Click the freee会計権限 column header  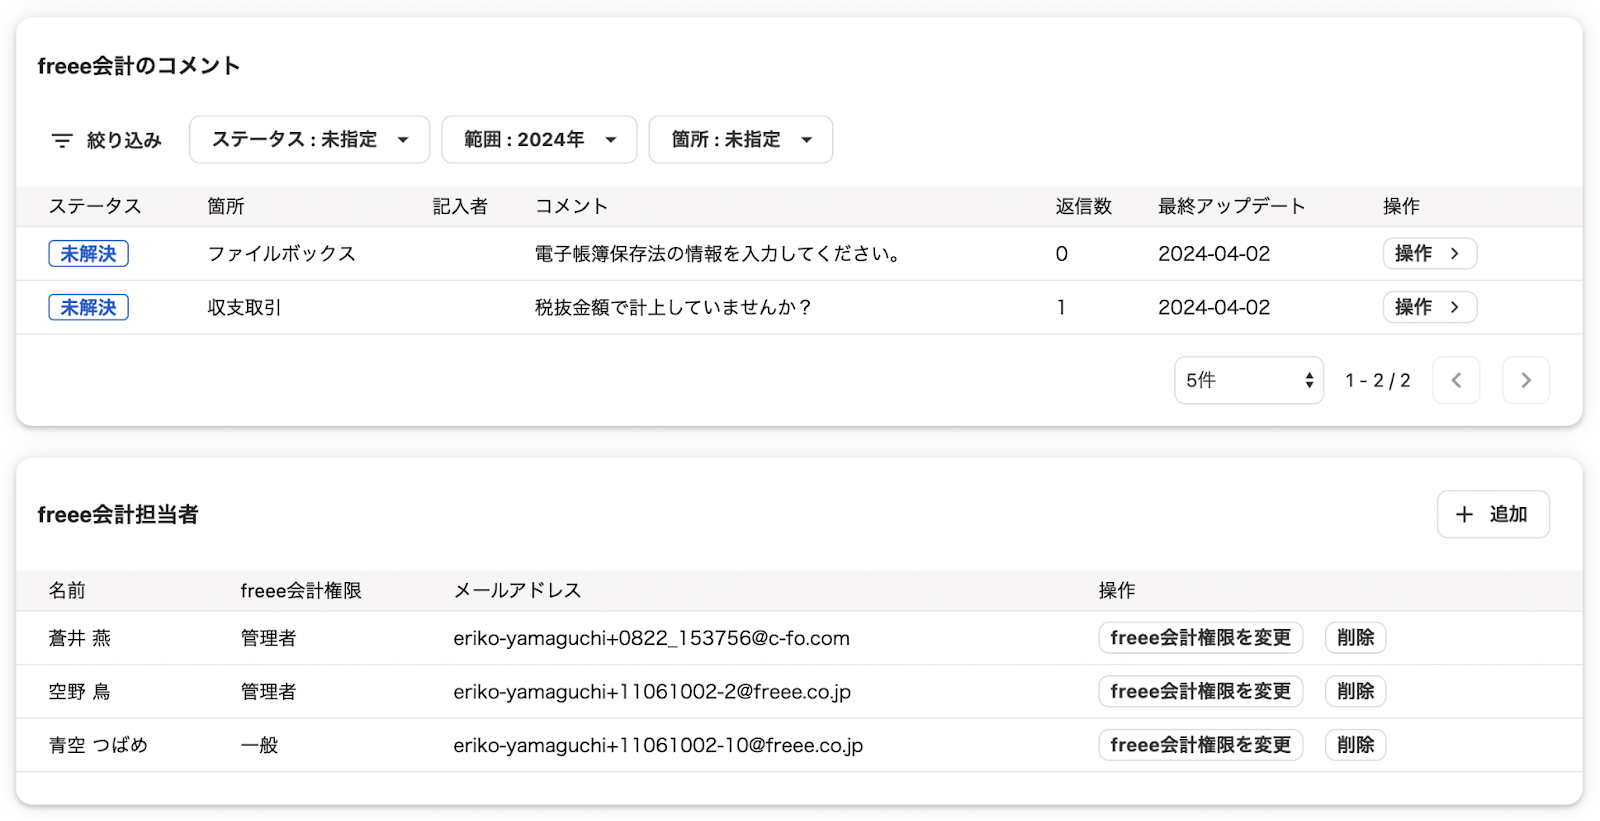[x=301, y=590]
